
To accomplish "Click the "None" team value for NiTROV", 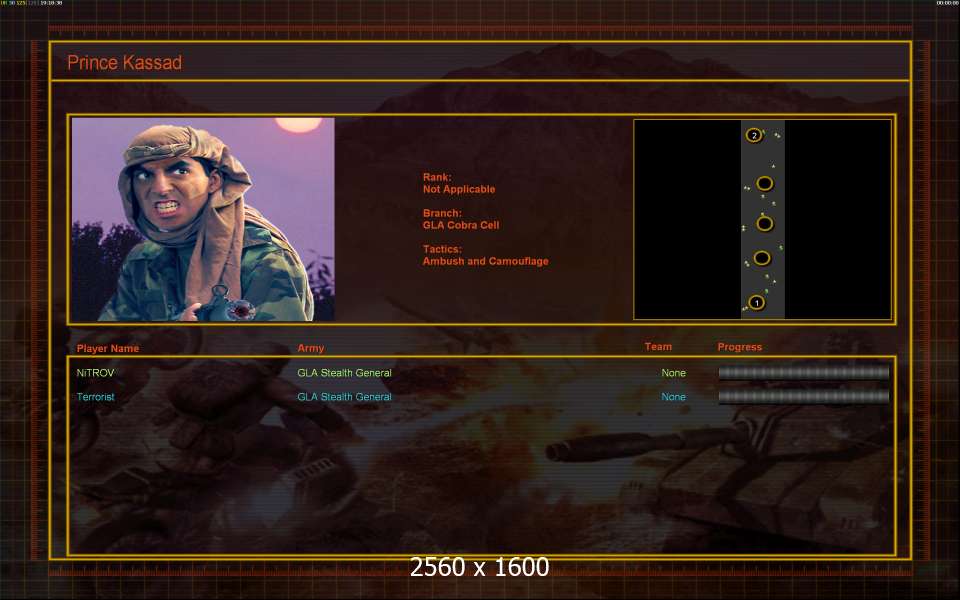I will click(673, 373).
